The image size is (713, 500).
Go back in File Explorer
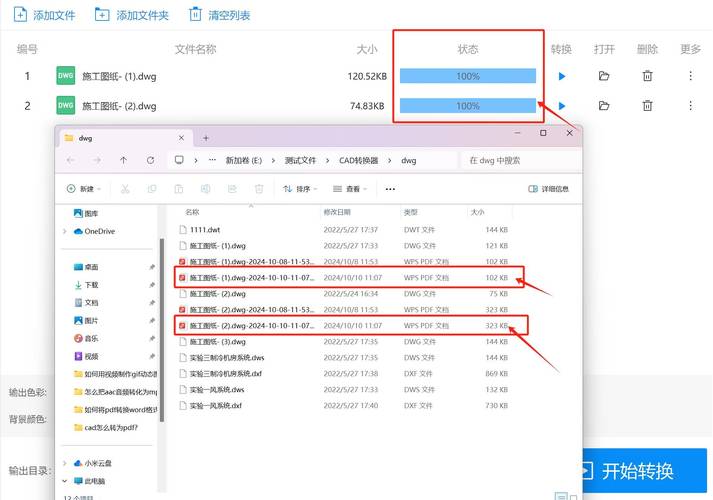click(70, 160)
